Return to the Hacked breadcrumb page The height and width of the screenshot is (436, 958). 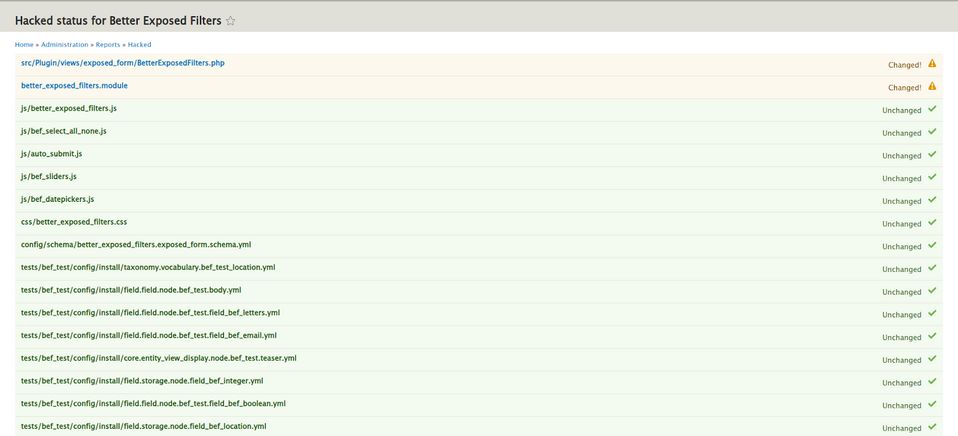point(139,45)
